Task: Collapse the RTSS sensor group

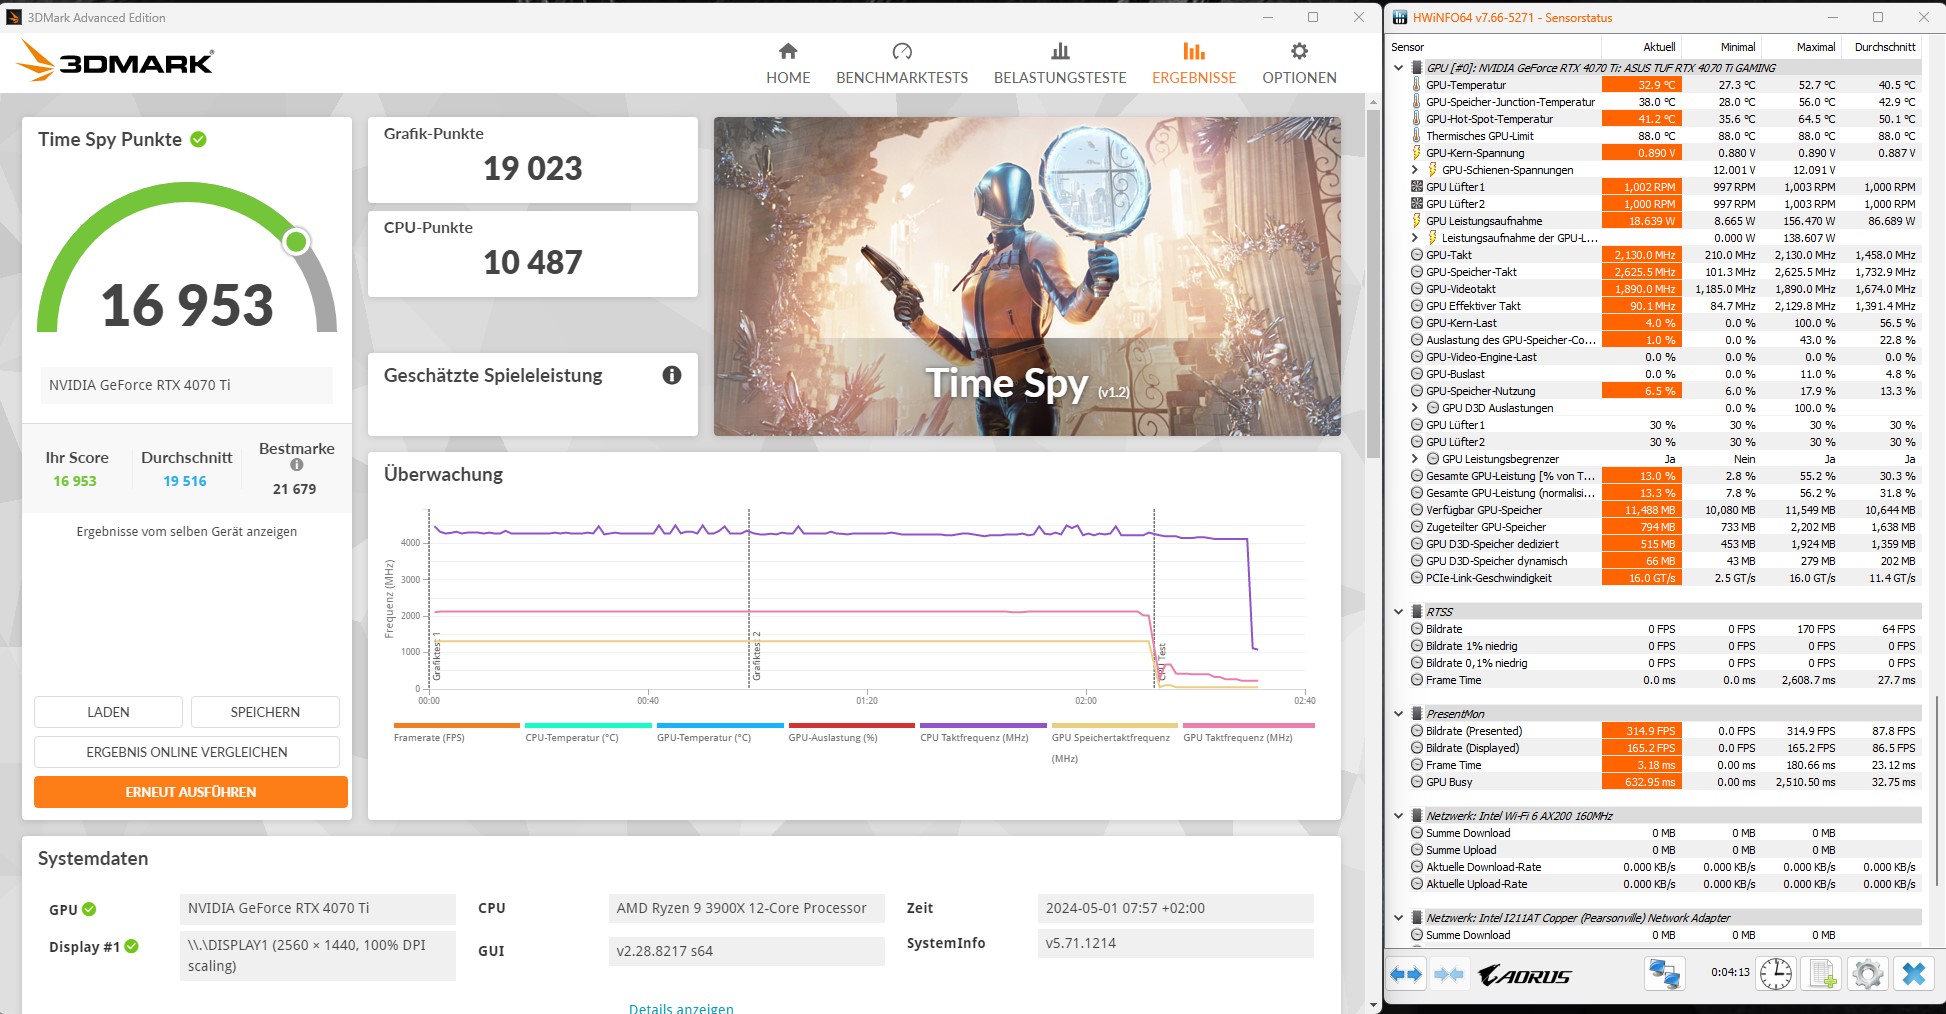Action: click(x=1398, y=612)
